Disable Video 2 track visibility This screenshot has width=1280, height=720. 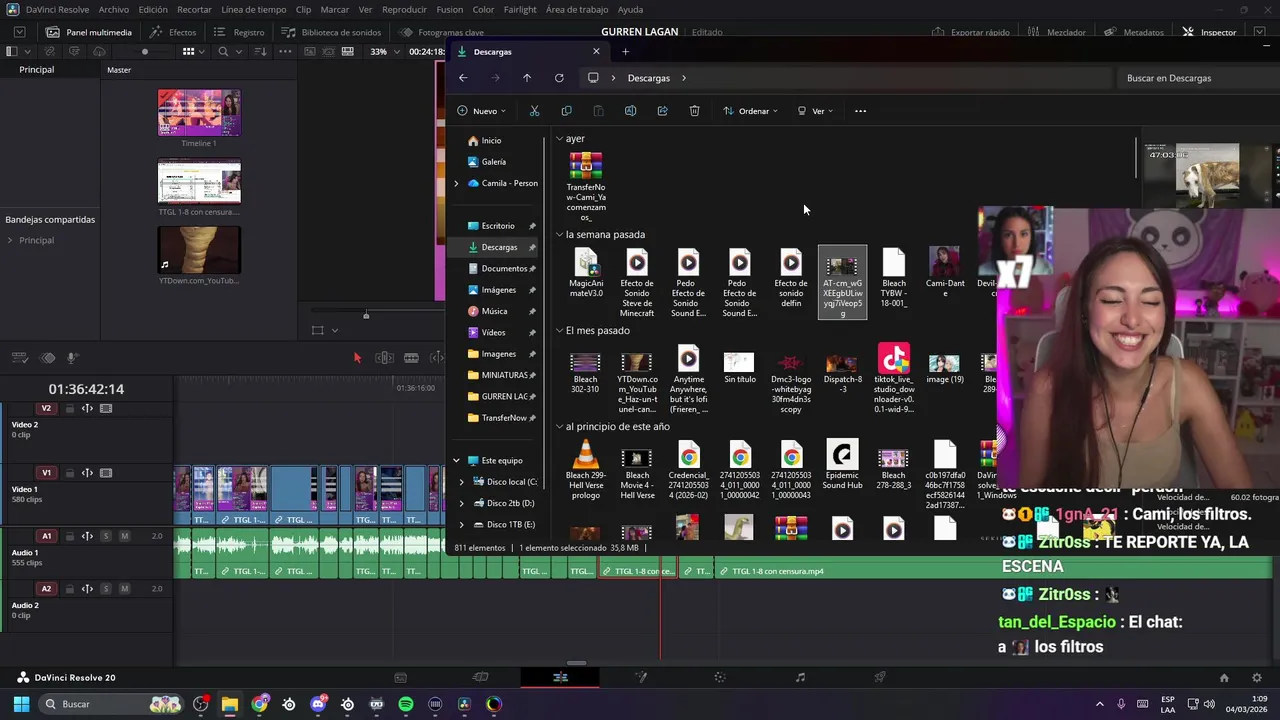[x=106, y=408]
